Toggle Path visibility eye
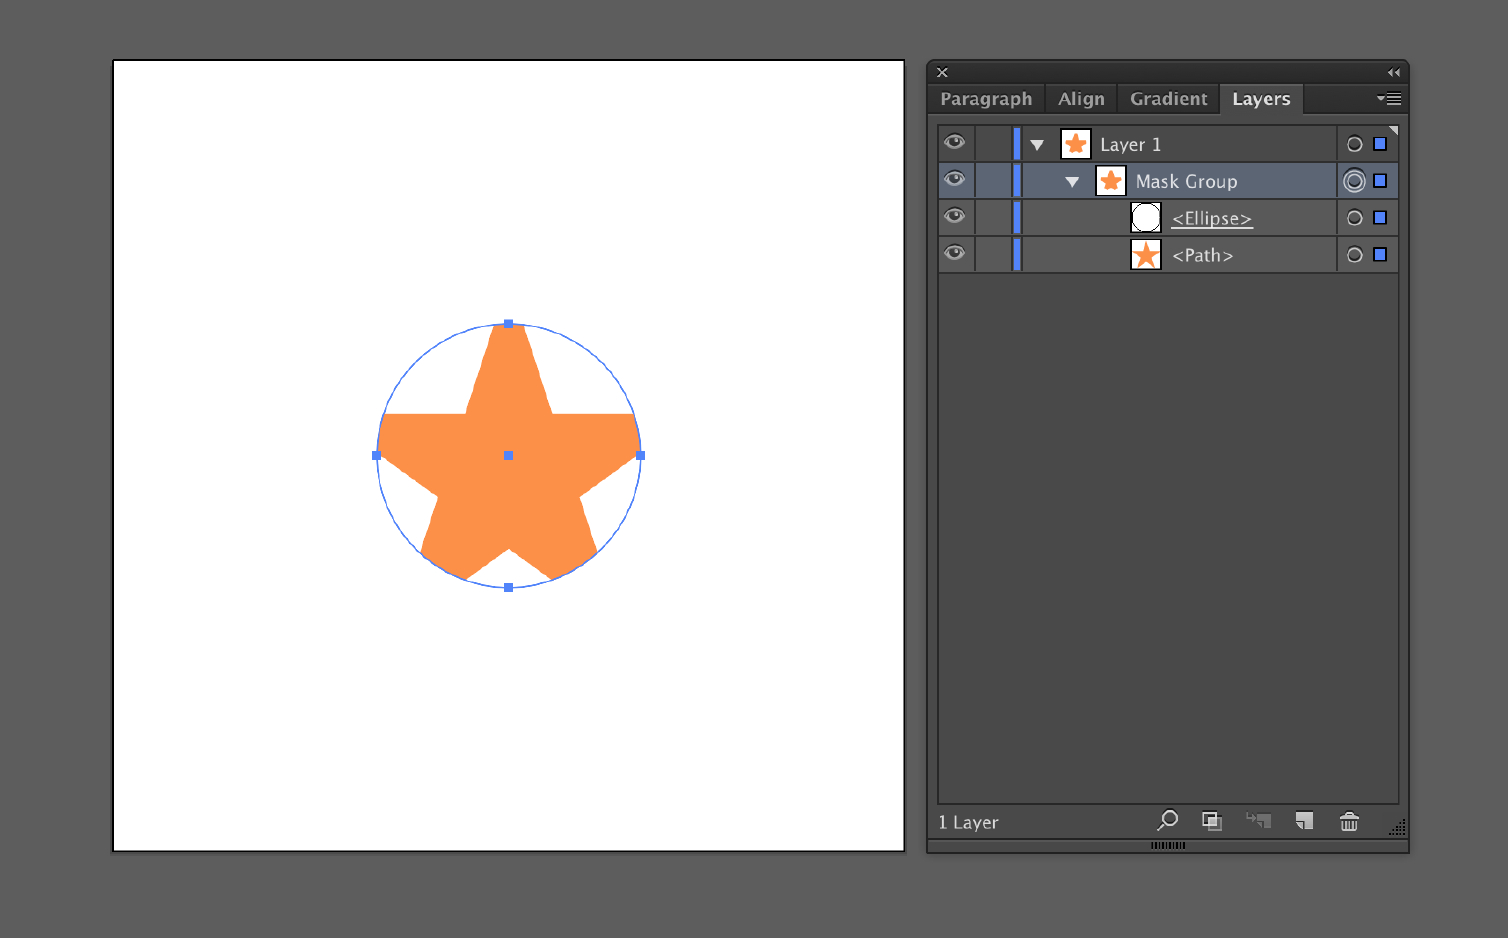 point(955,253)
